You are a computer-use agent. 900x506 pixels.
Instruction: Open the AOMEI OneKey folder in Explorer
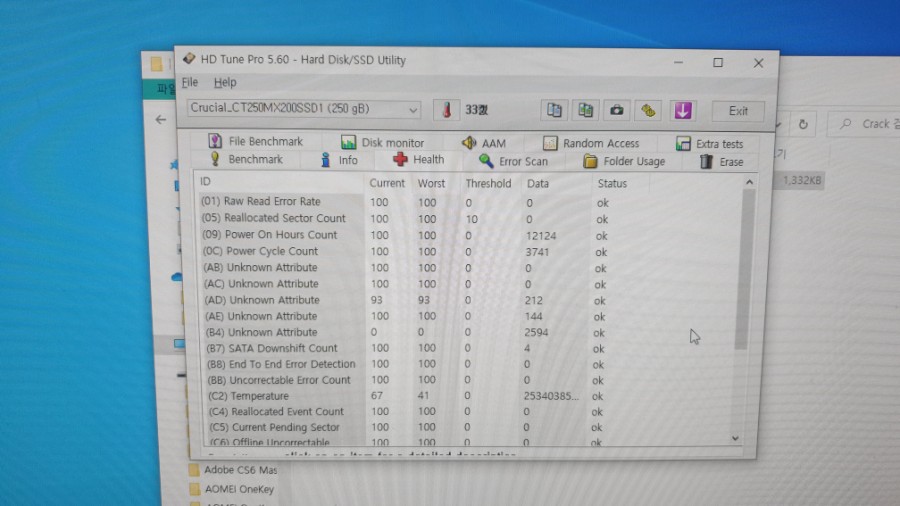(232, 489)
